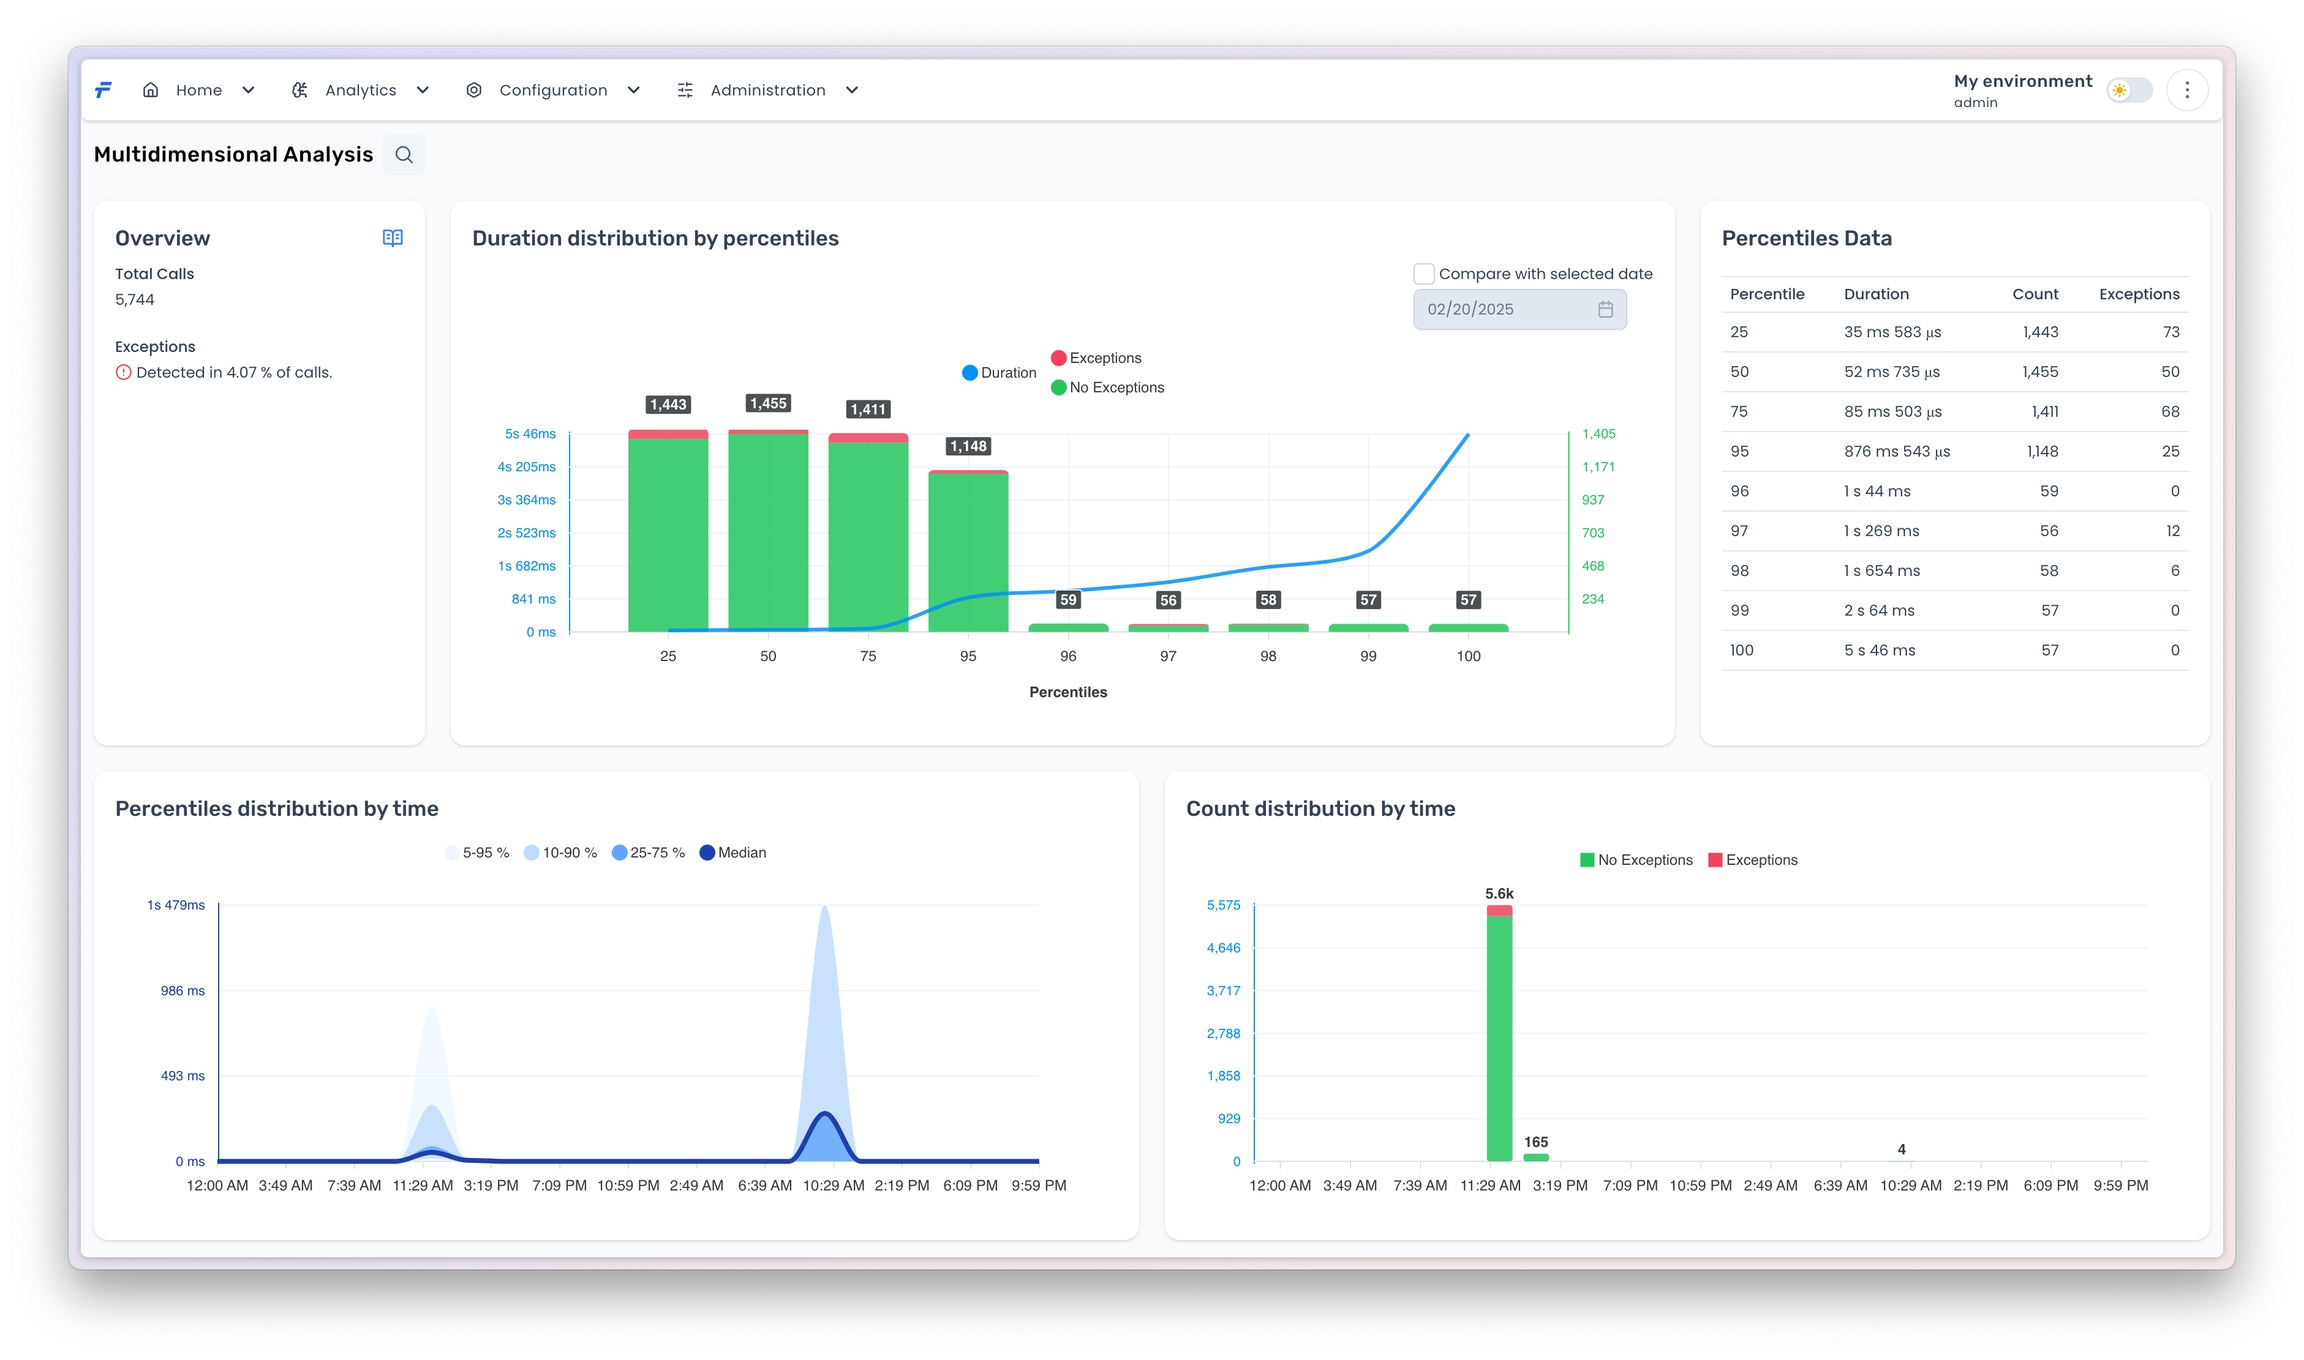Open the three-dot options menu
Image resolution: width=2304 pixels, height=1360 pixels.
tap(2187, 90)
